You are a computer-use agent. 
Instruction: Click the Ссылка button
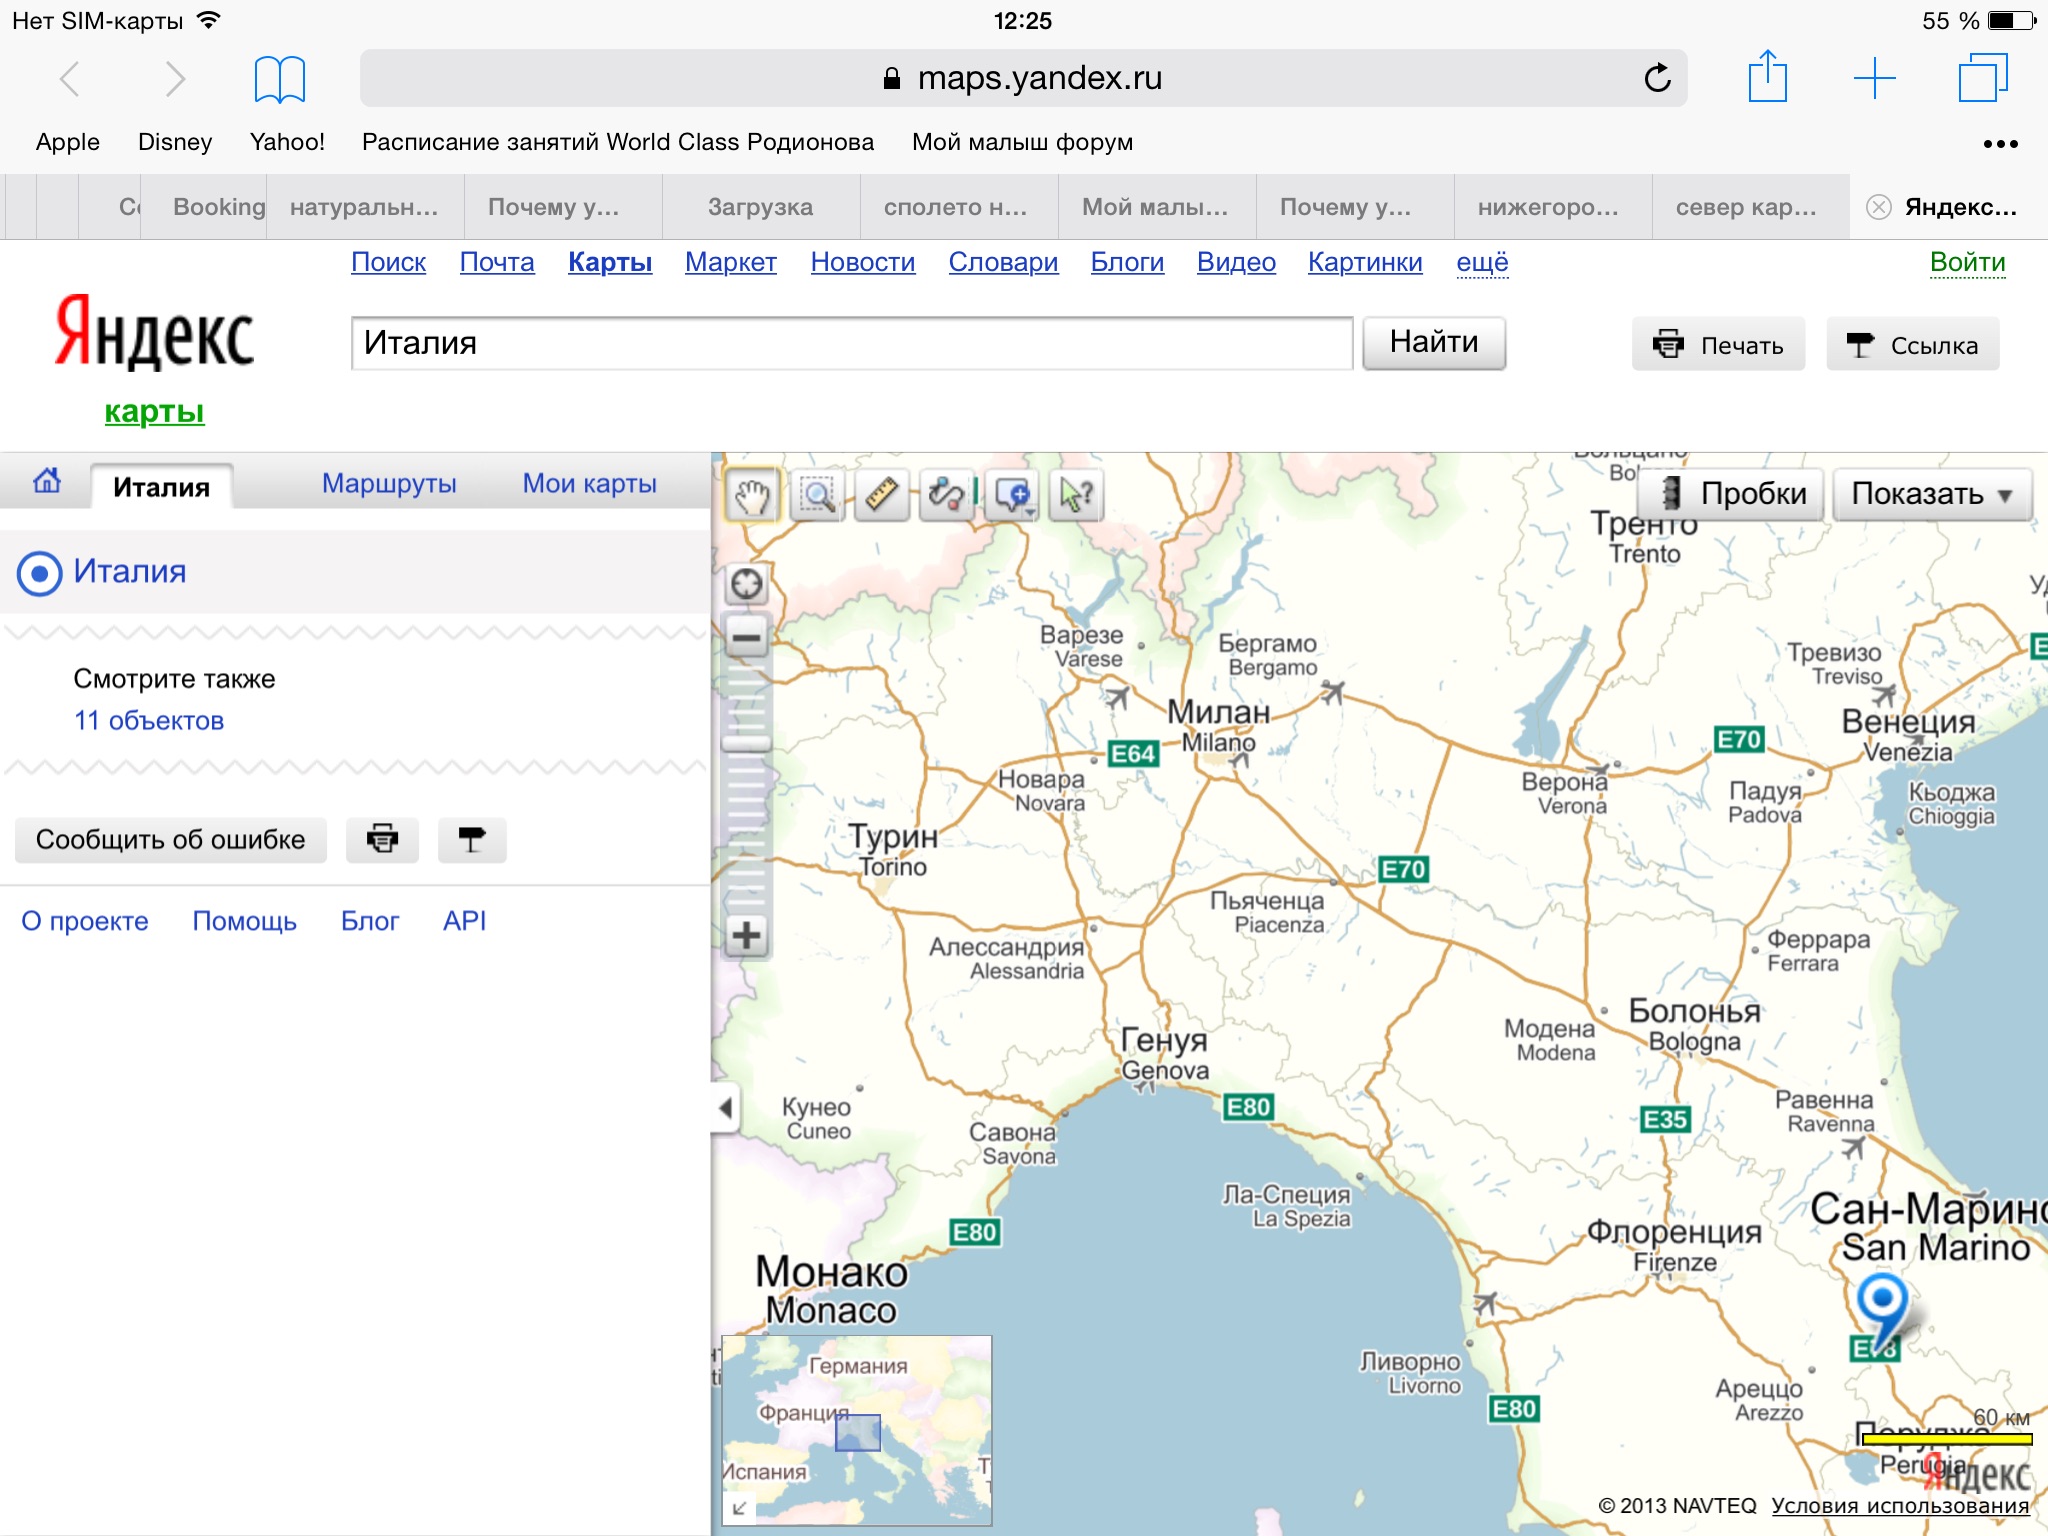point(1912,345)
